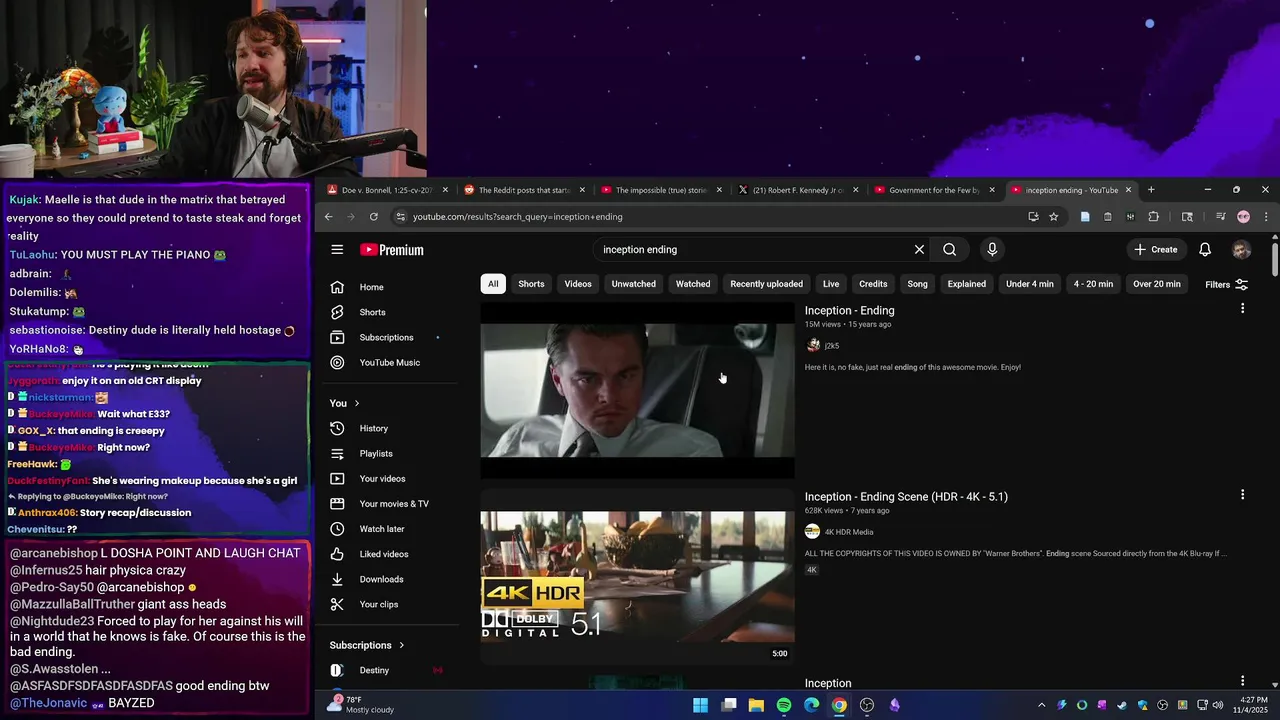
Task: Open Chrome extensions puzzle icon
Action: [x=1153, y=216]
